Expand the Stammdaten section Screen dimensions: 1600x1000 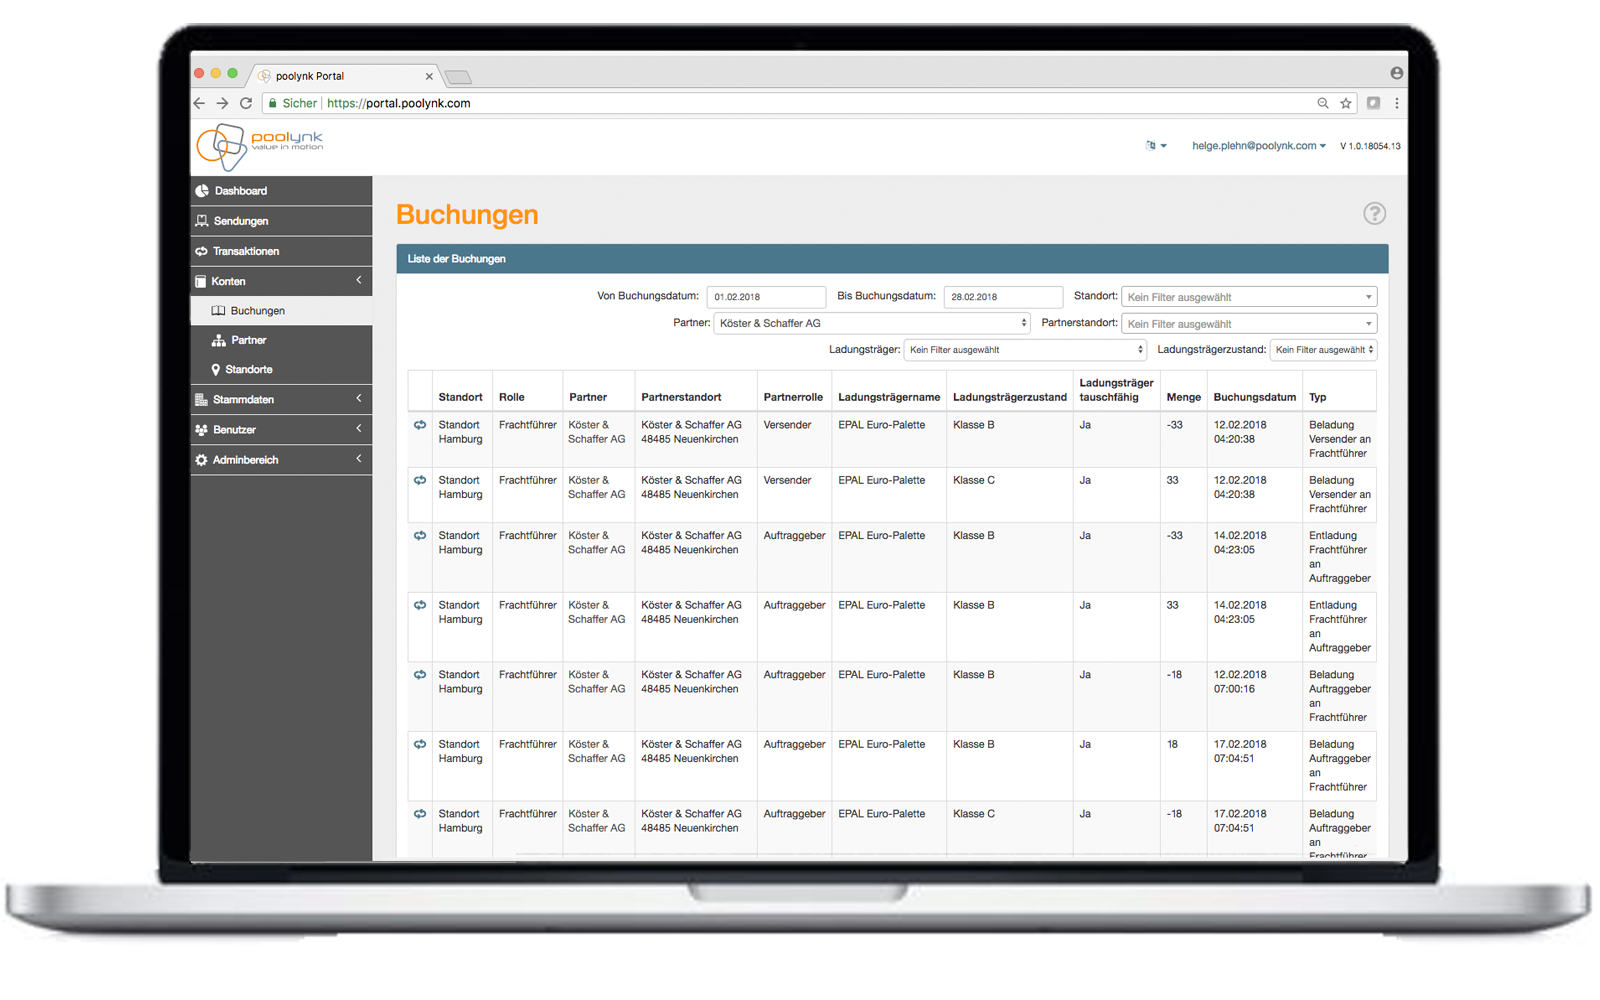281,399
